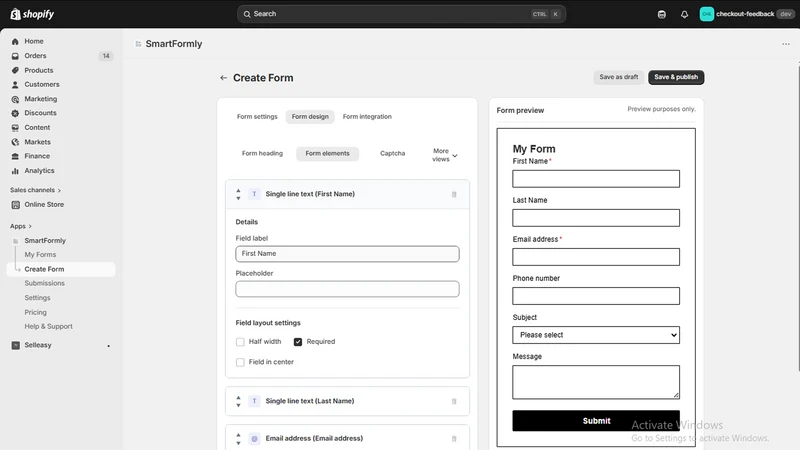Open the SmartFormly three-dot menu
800x450 pixels.
tap(786, 44)
